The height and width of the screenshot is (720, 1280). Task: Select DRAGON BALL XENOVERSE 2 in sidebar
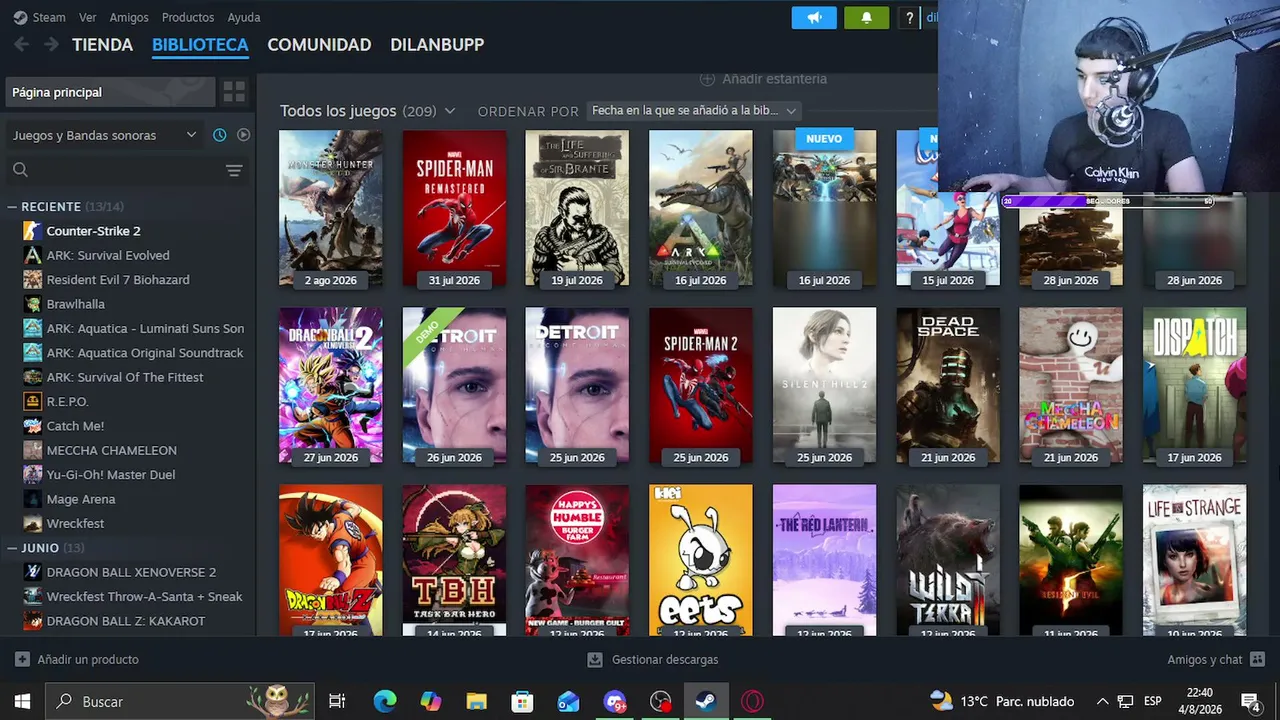[x=131, y=572]
